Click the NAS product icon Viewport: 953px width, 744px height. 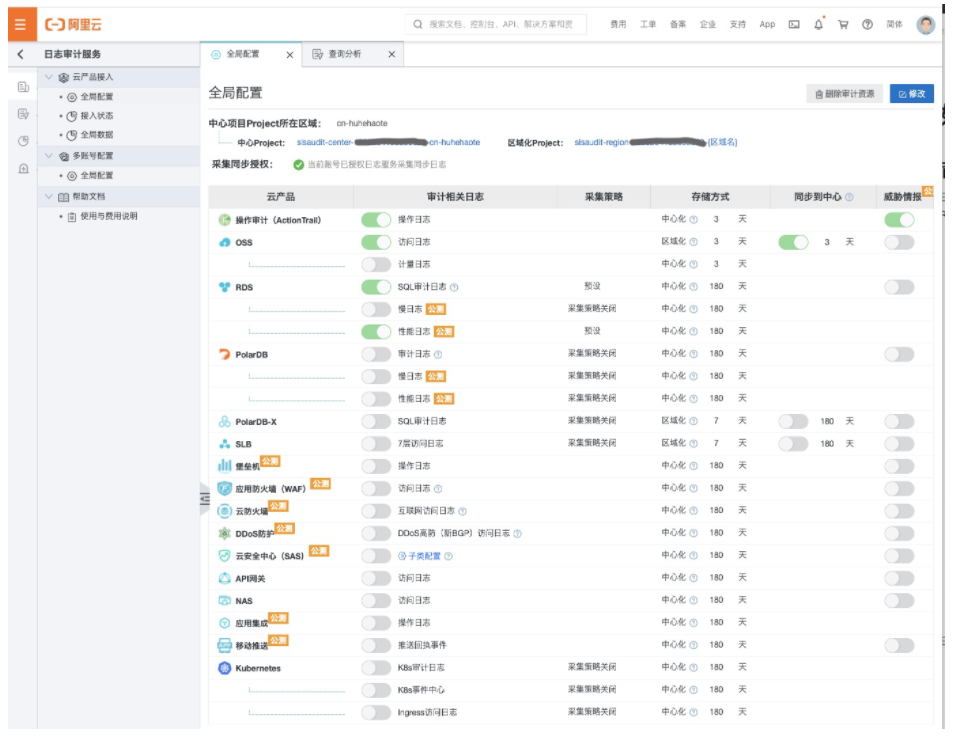tap(224, 601)
